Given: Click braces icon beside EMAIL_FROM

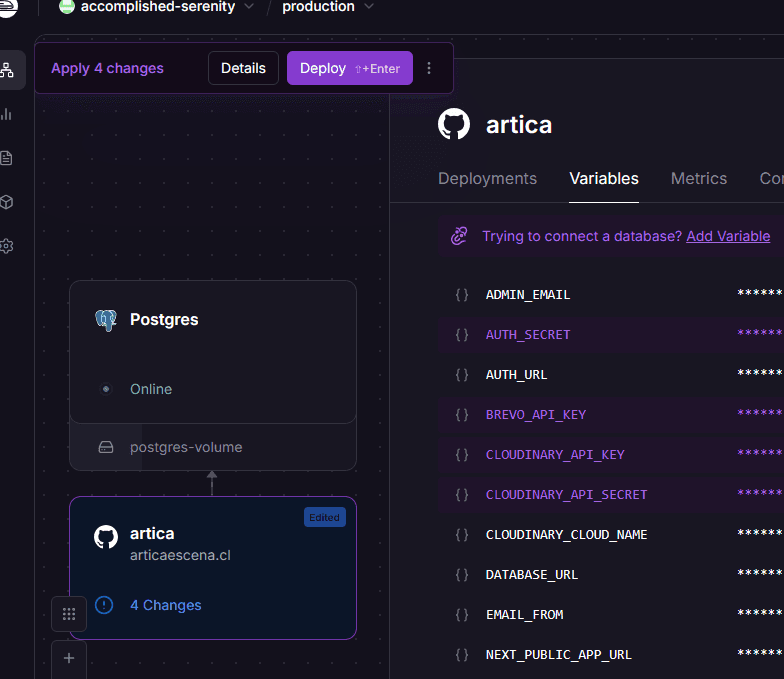Looking at the screenshot, I should pyautogui.click(x=462, y=614).
